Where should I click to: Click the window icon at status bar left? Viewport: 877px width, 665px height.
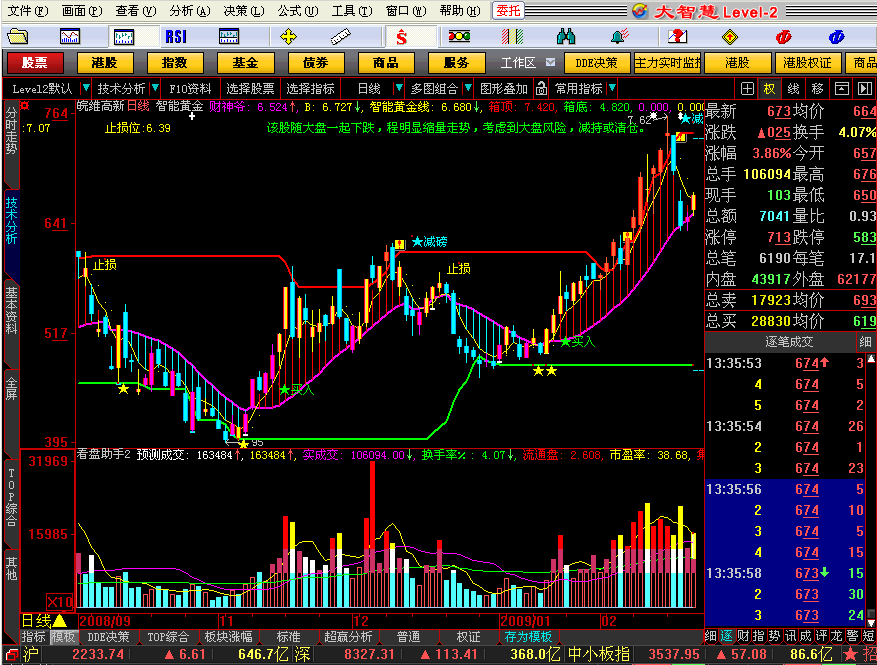pyautogui.click(x=11, y=654)
